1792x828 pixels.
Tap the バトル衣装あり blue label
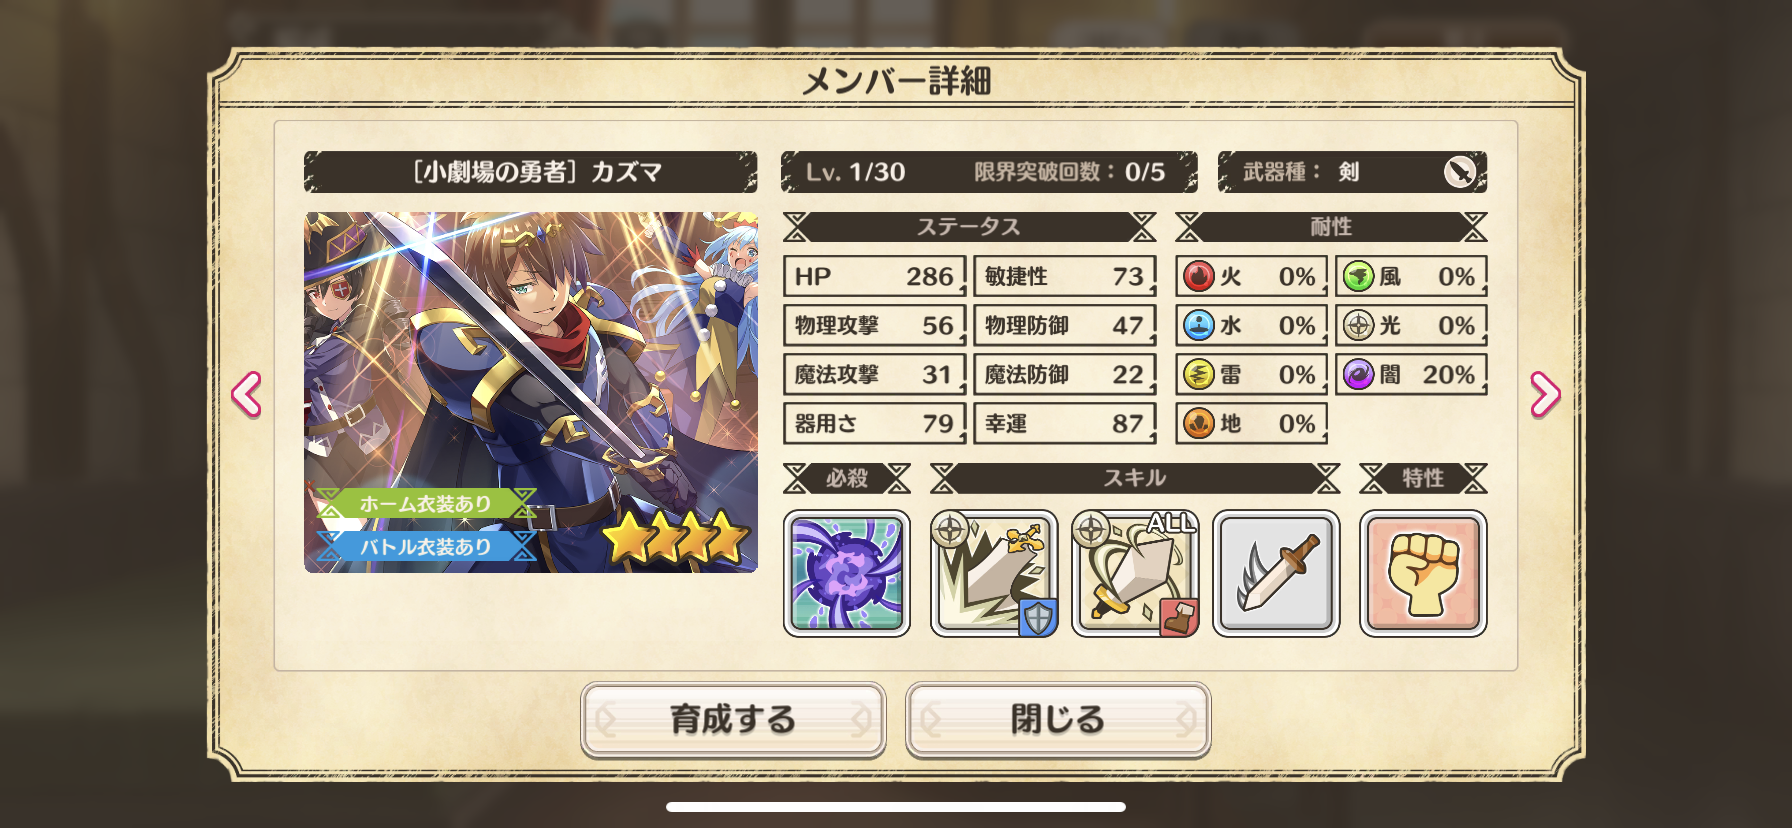(426, 547)
